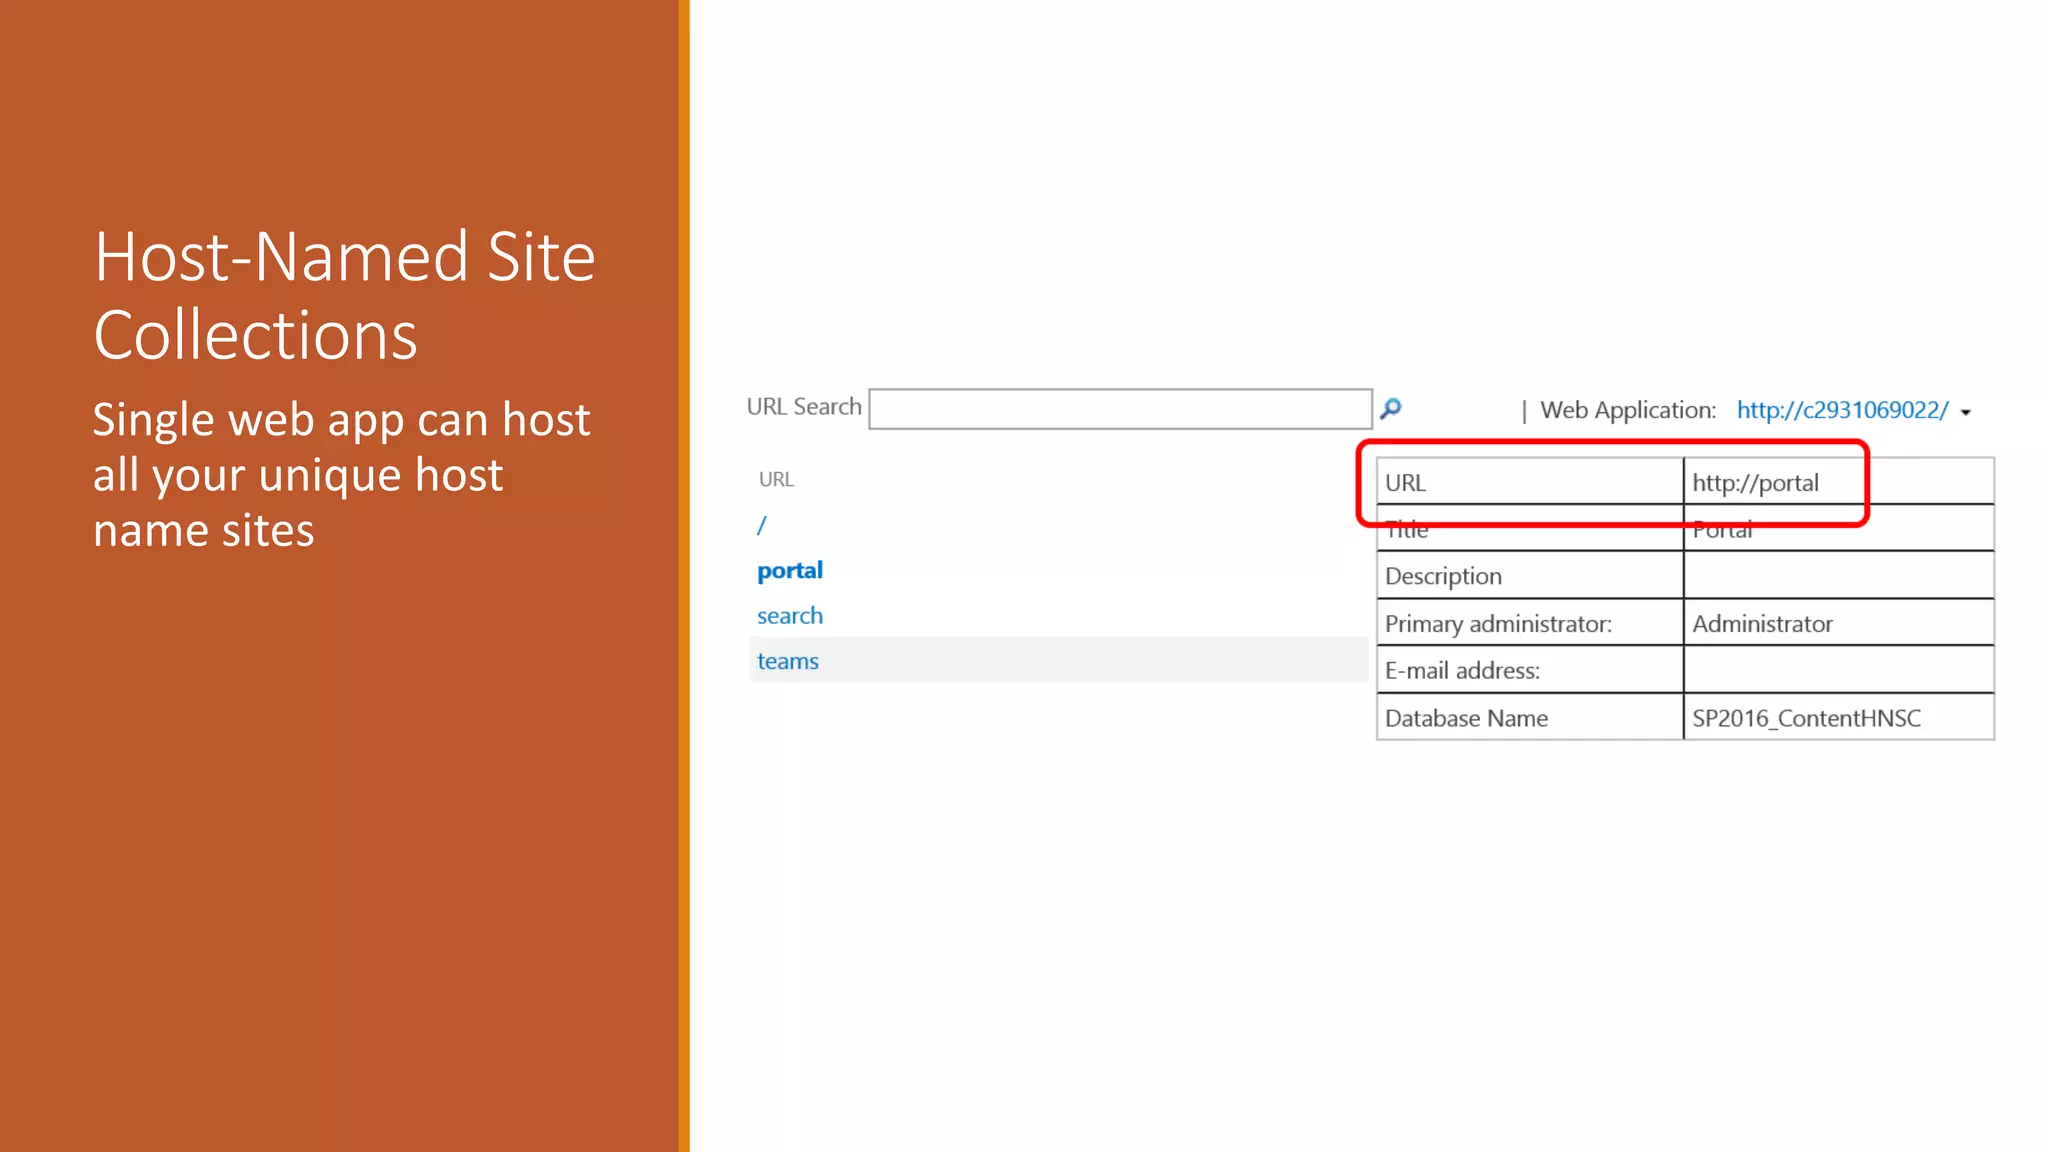Click the URL Search label
2048x1152 pixels.
click(x=804, y=407)
